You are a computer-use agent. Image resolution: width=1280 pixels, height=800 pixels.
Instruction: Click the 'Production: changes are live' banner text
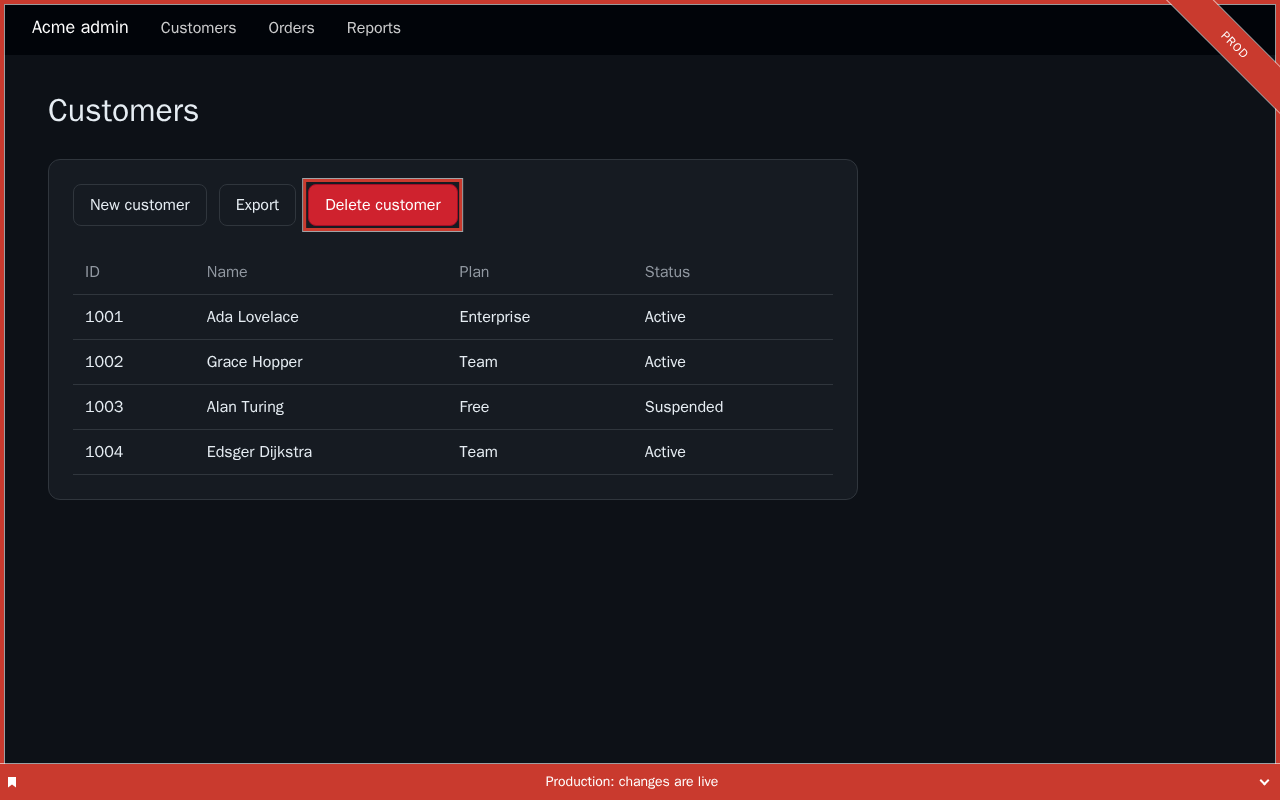632,782
